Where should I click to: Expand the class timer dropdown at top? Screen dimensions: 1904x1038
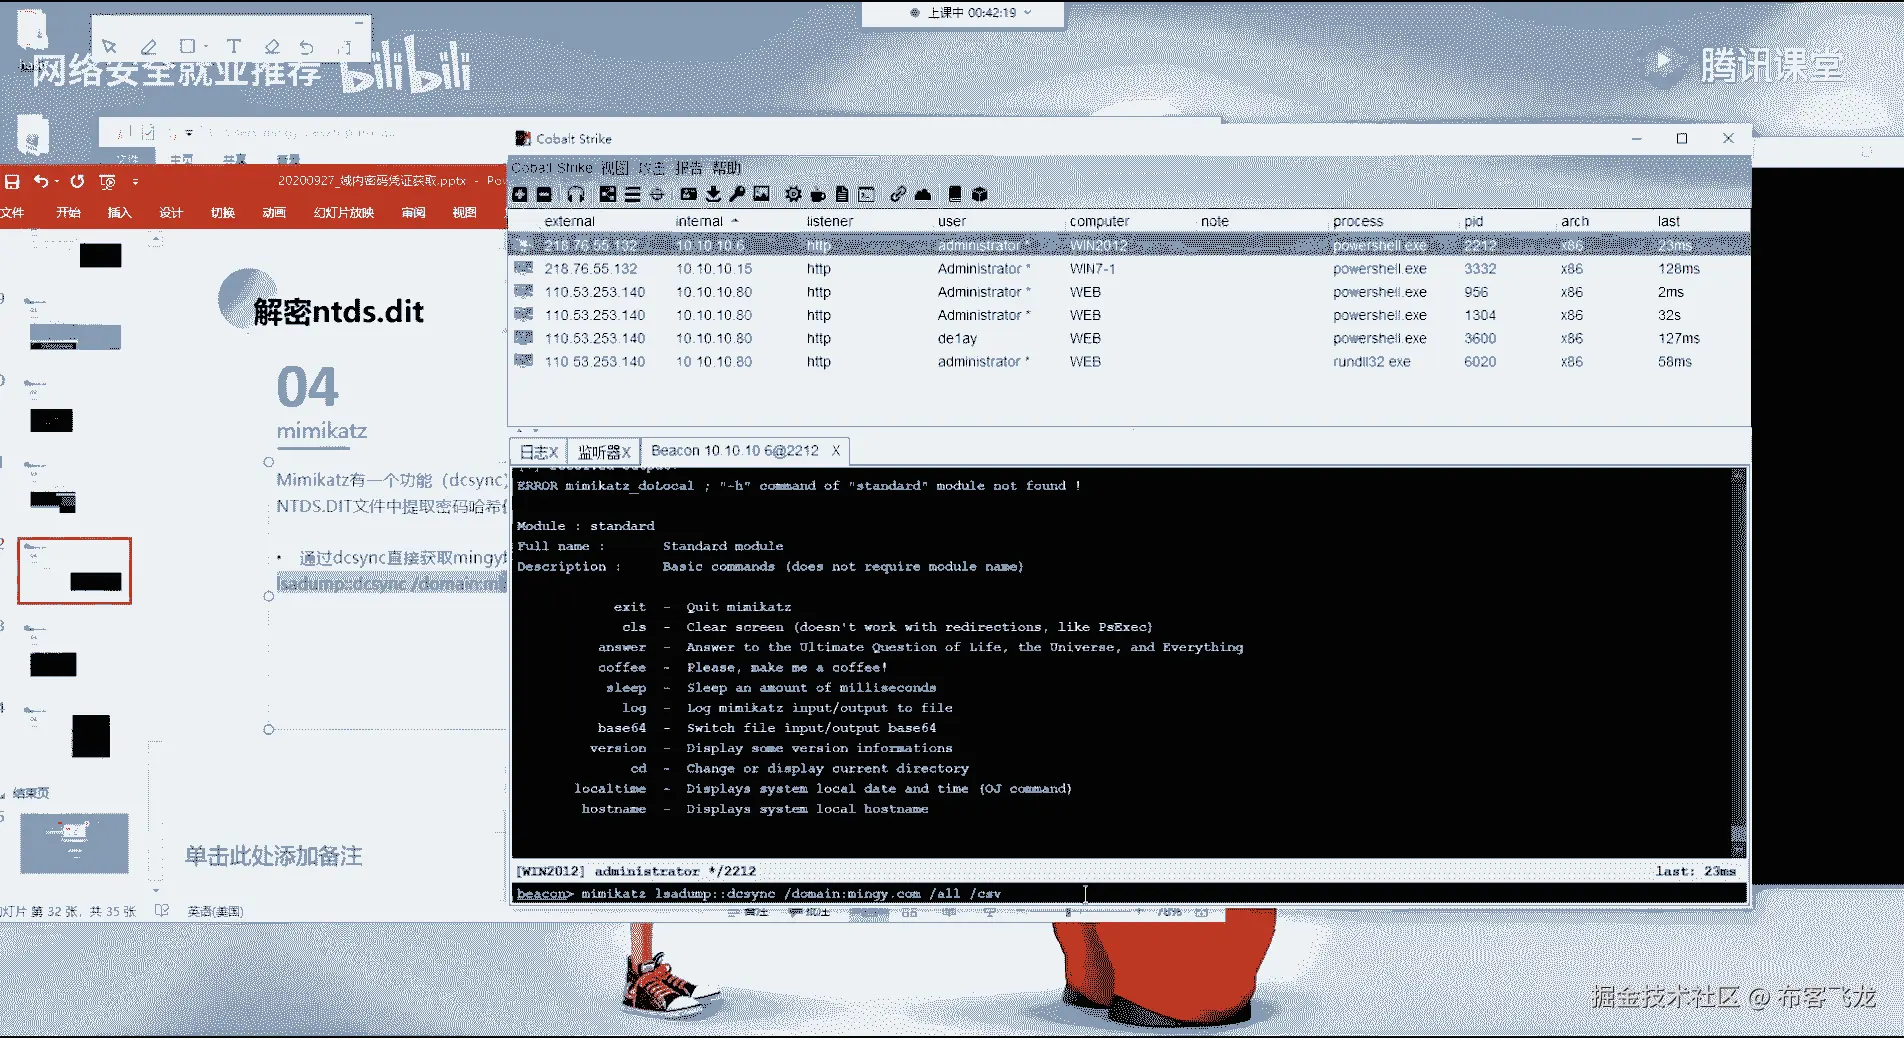[x=1028, y=13]
